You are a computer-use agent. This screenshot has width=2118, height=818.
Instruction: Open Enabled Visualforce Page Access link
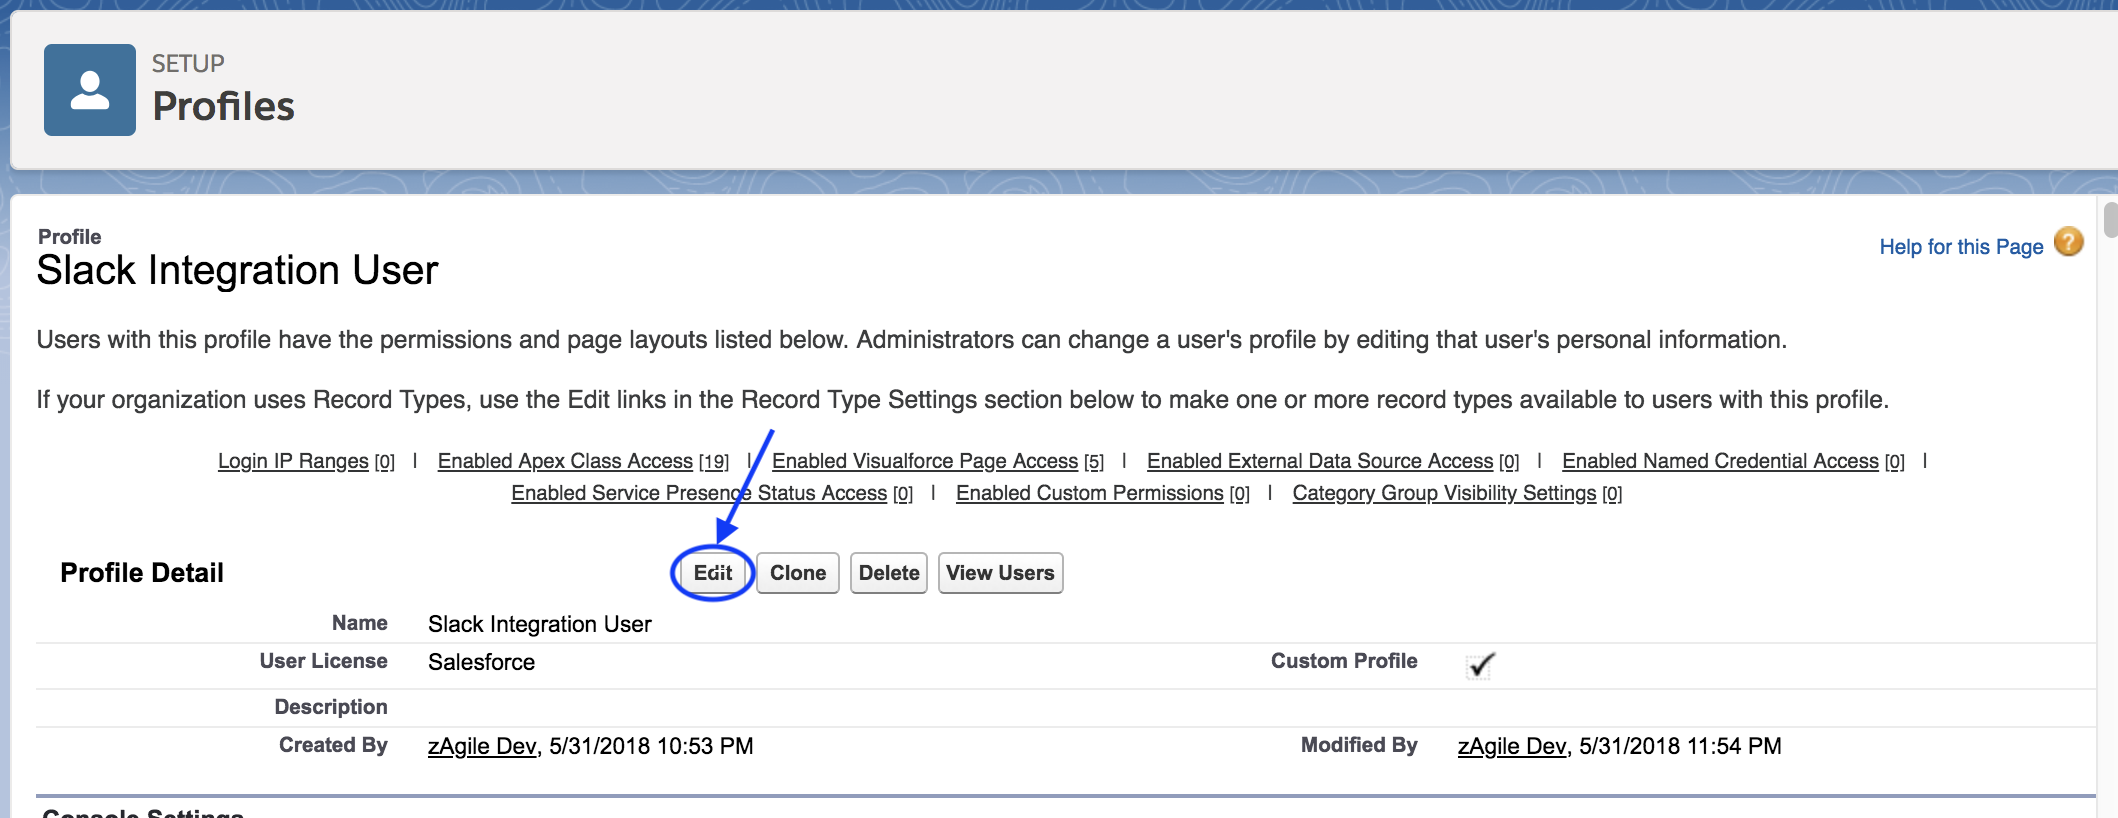point(924,461)
